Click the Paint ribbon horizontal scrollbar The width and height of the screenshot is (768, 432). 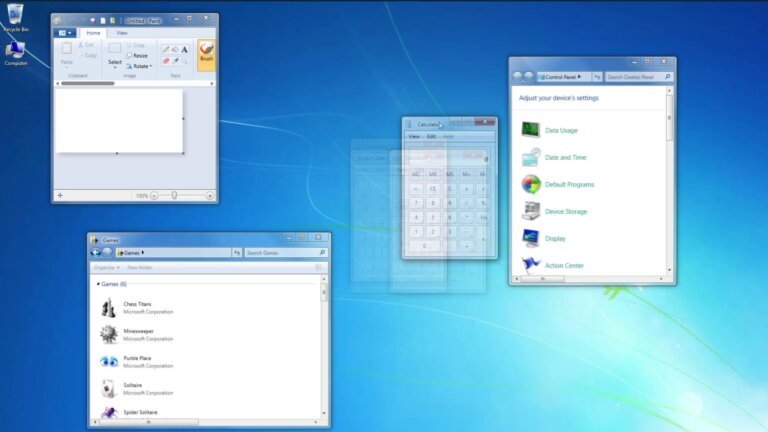pos(88,83)
